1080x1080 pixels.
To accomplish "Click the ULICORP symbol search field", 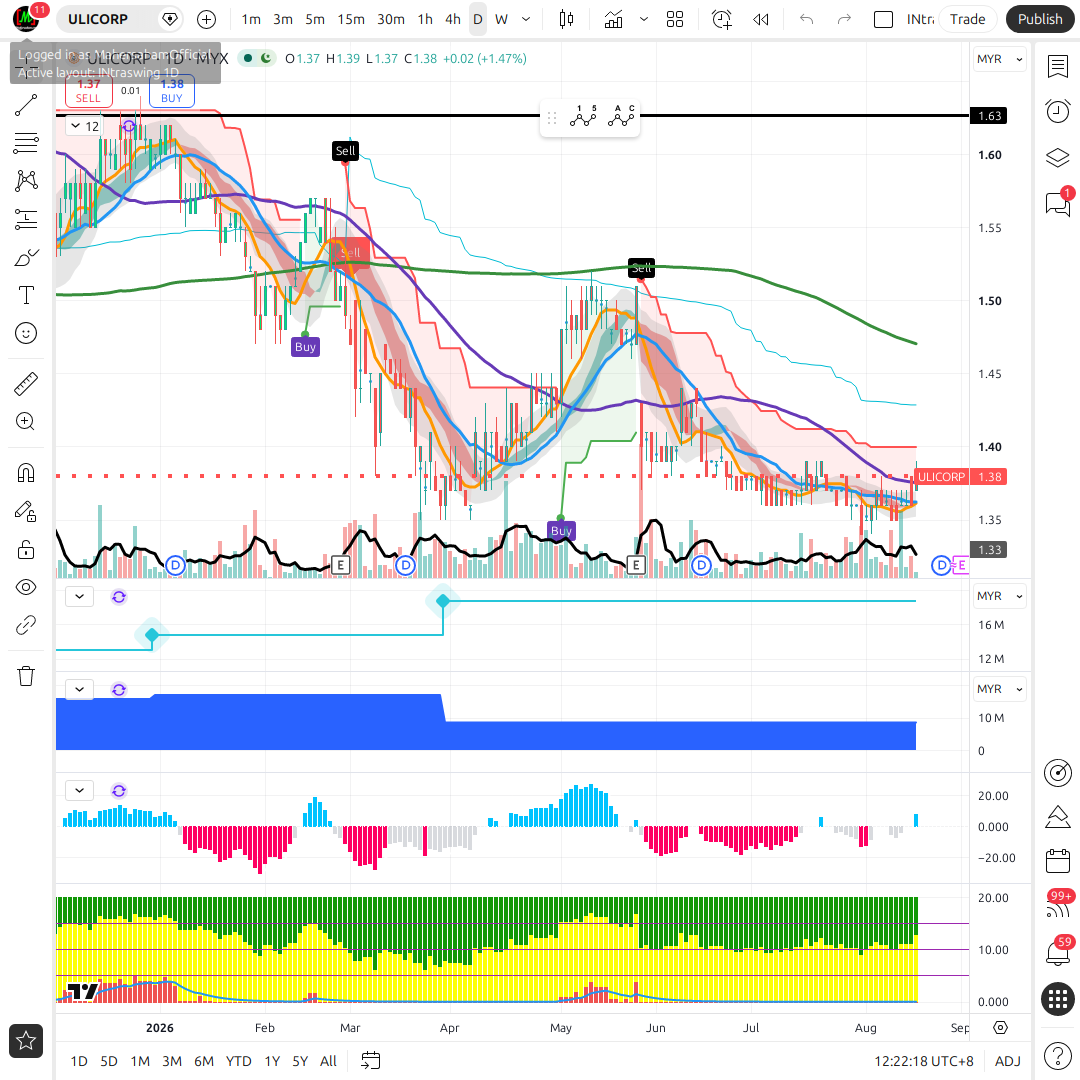I will click(98, 19).
